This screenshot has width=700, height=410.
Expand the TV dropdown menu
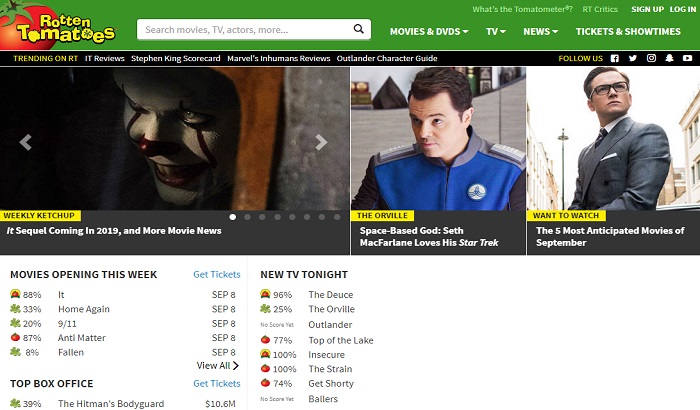tap(496, 32)
